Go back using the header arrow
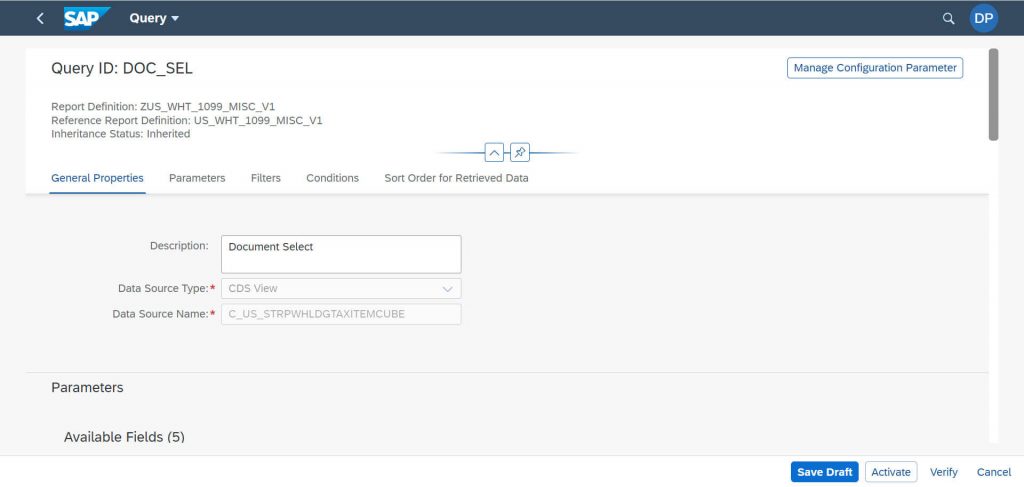 tap(40, 18)
